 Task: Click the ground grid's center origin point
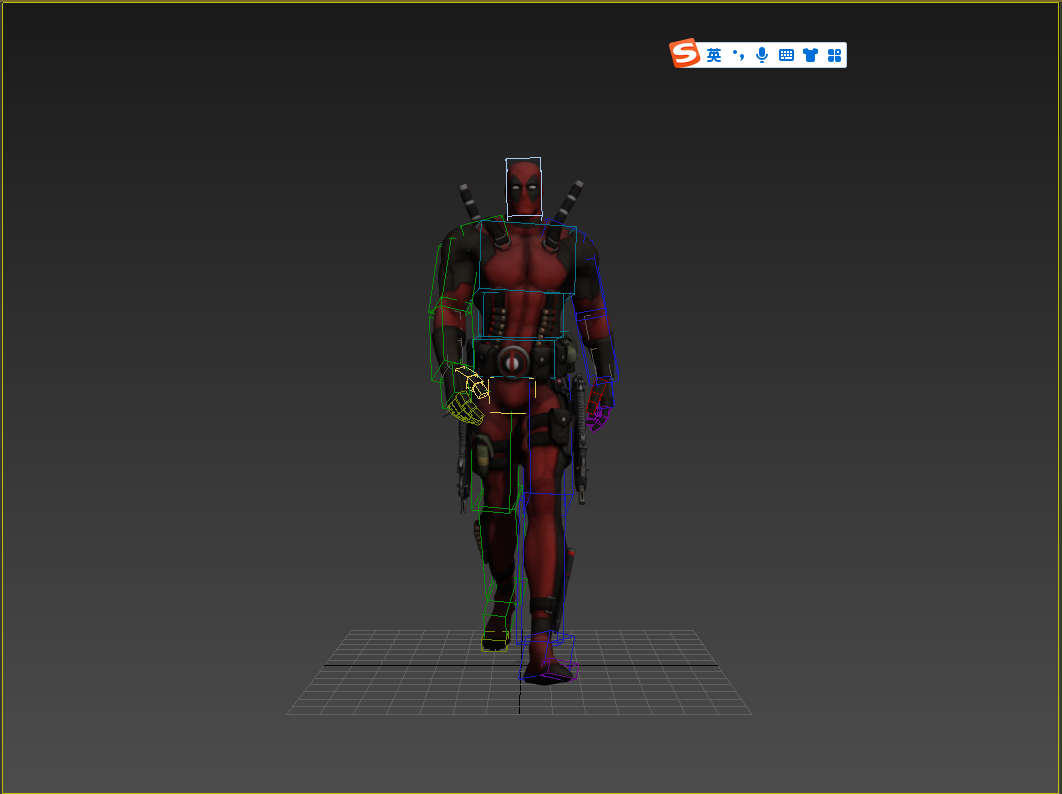(519, 665)
